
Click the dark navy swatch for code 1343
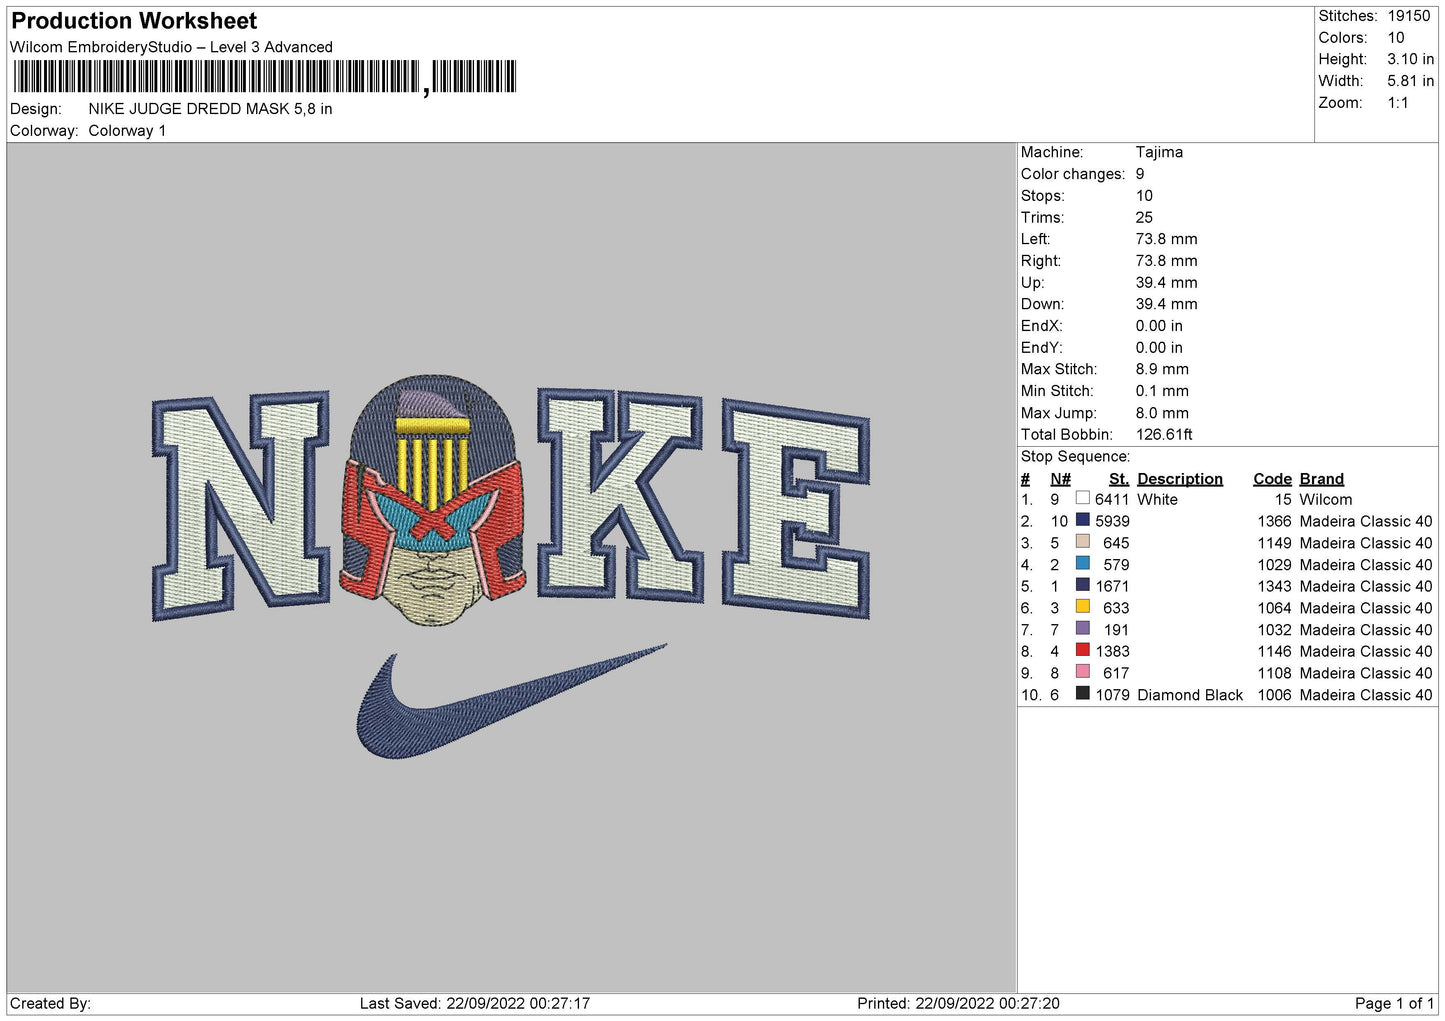[x=1082, y=585]
